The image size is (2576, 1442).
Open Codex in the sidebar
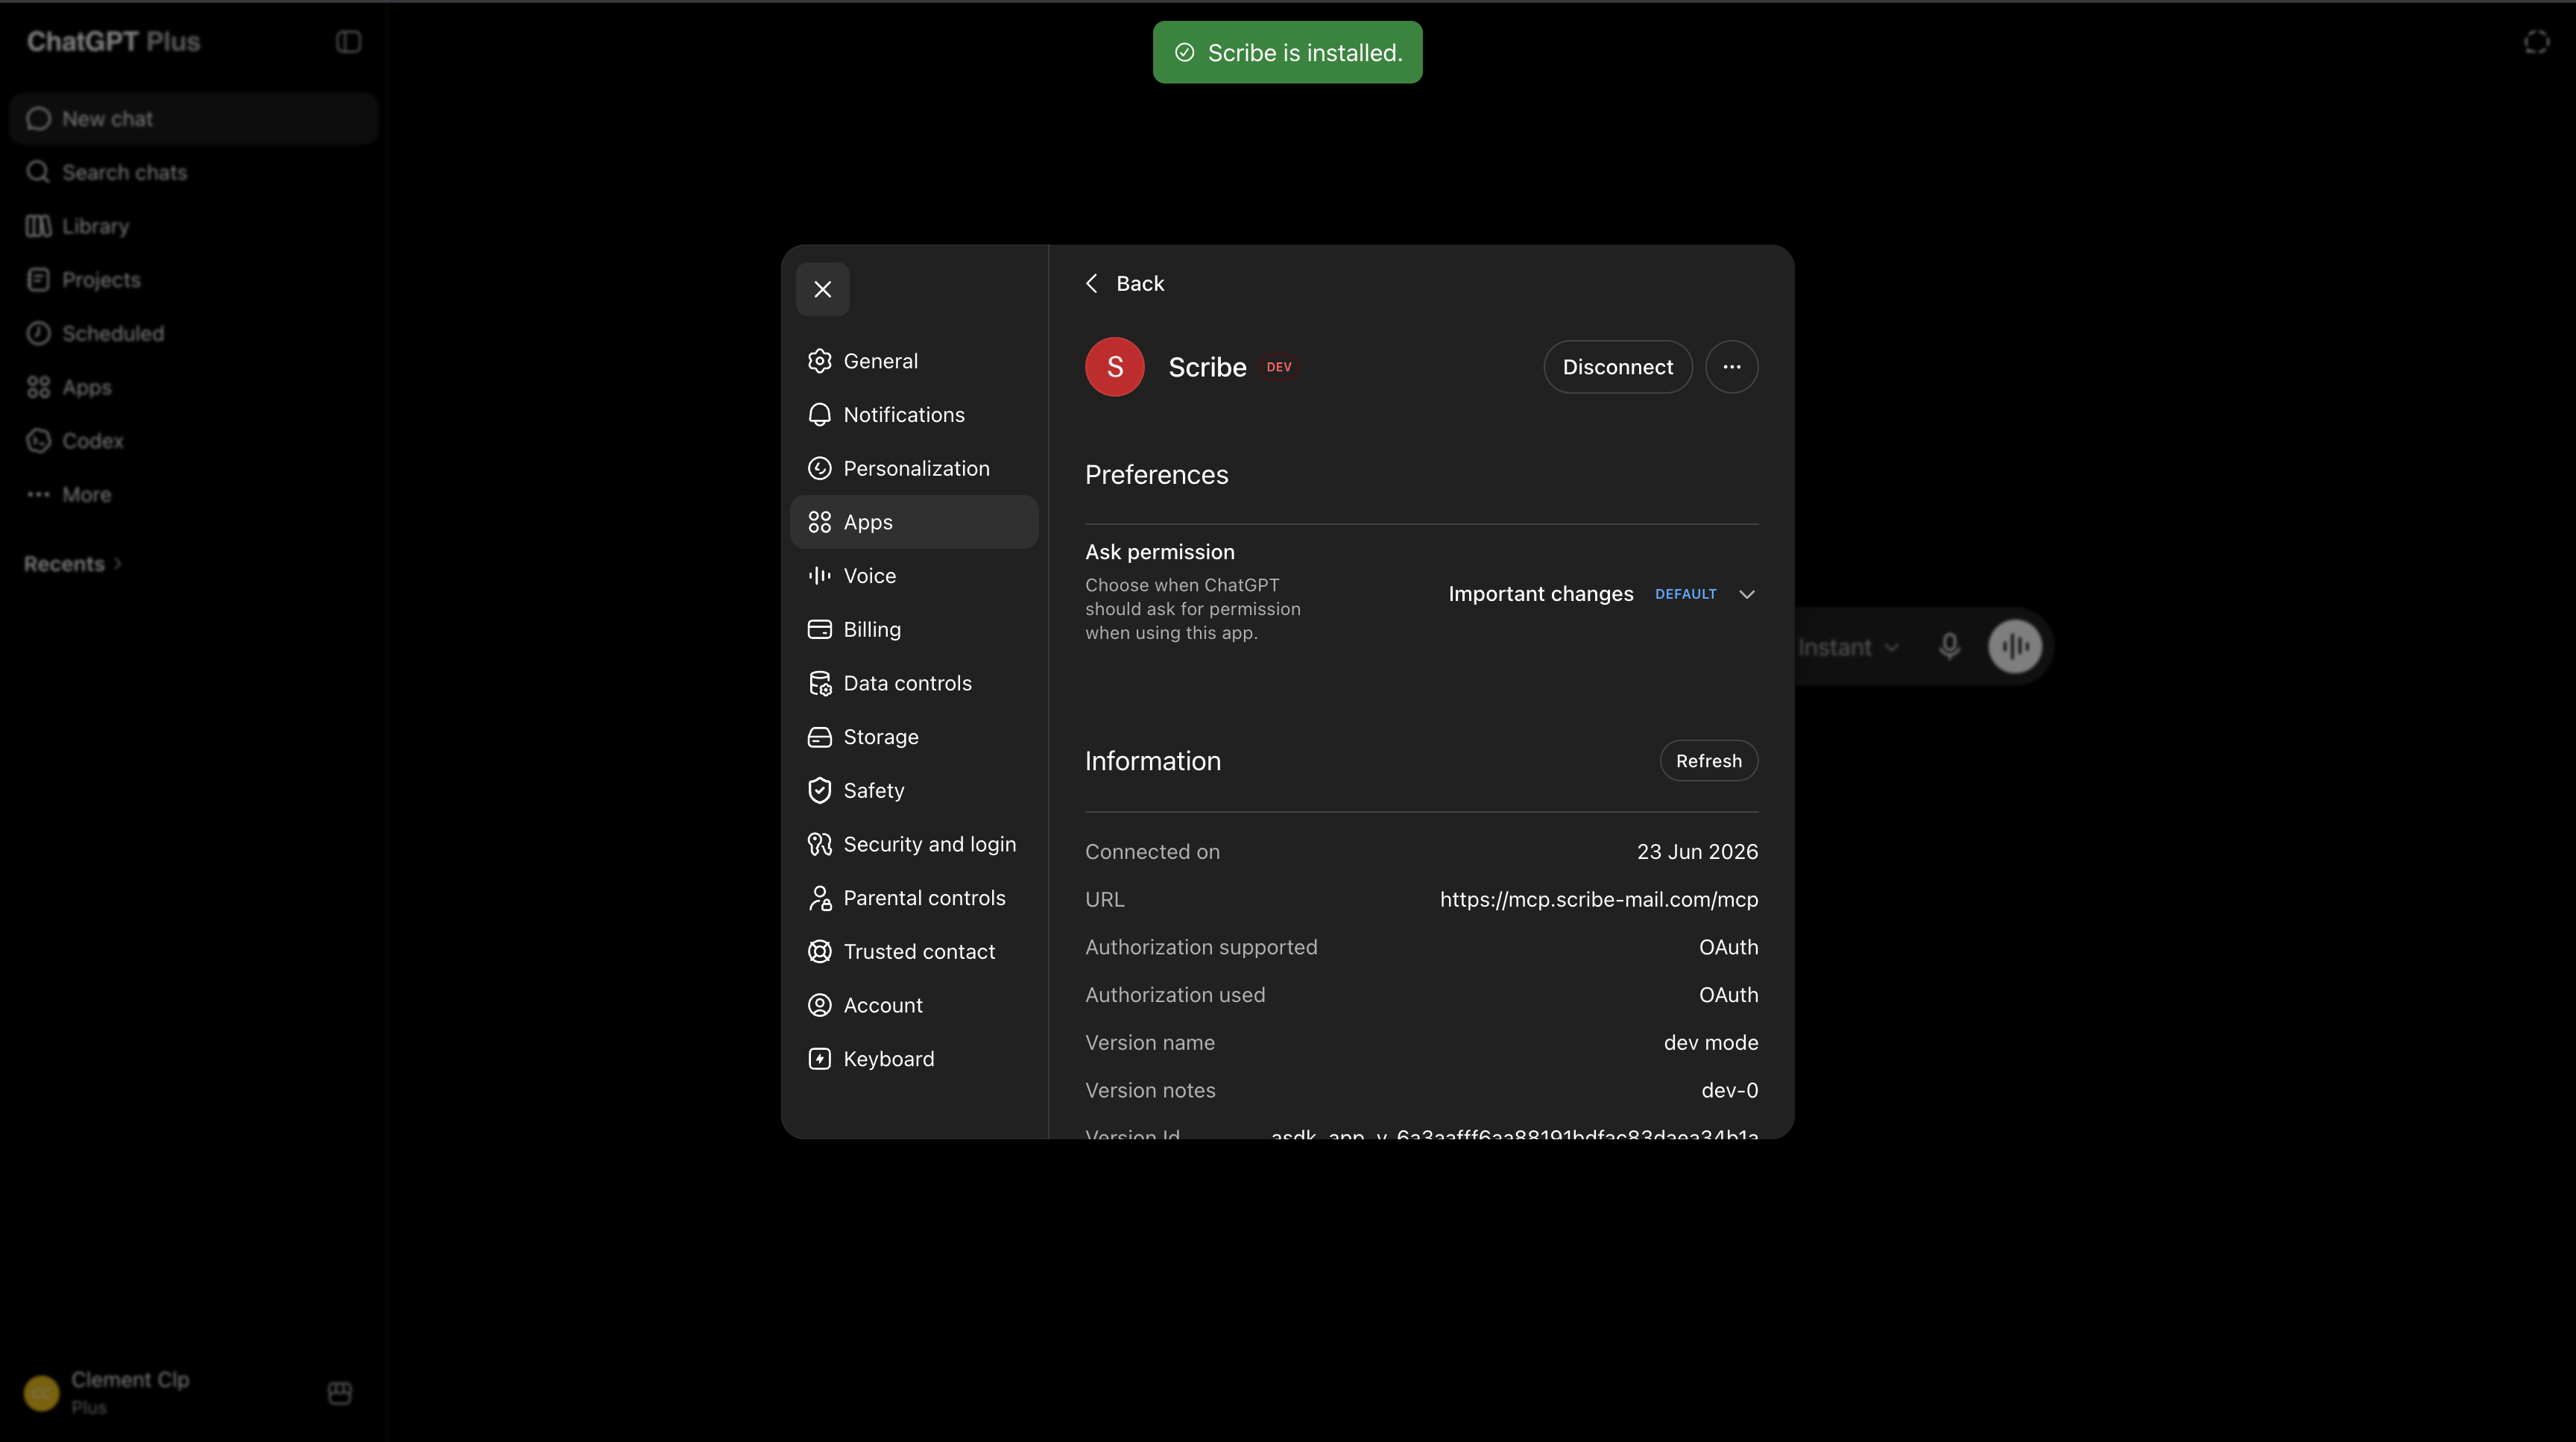[194, 441]
